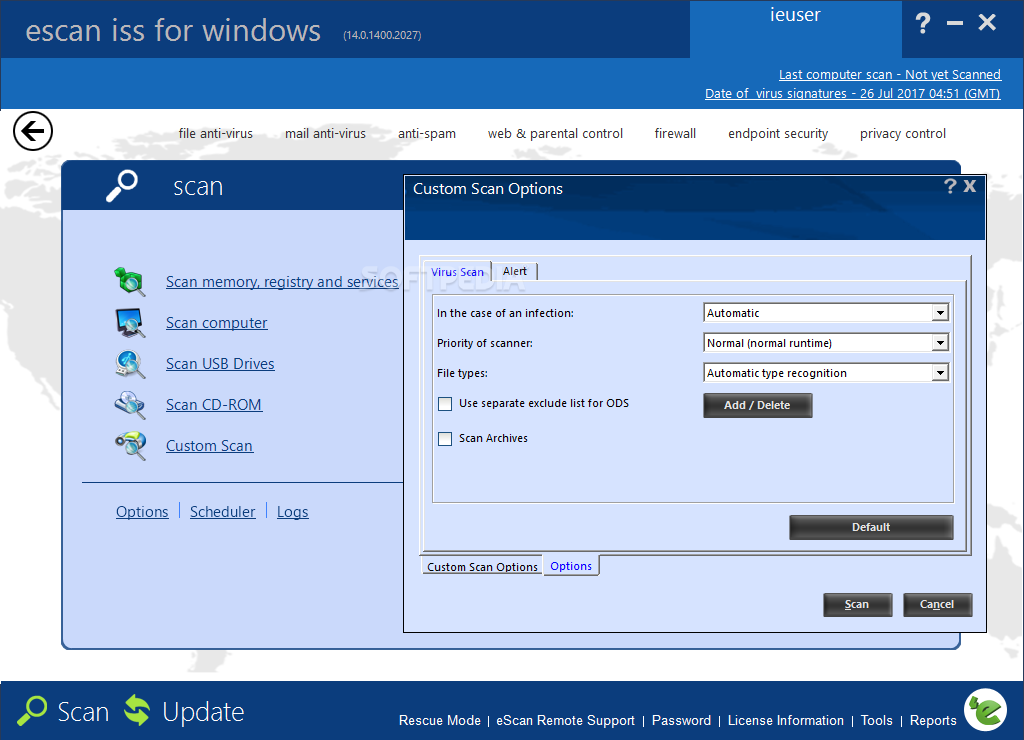Open eScan Remote Support
Image resolution: width=1024 pixels, height=740 pixels.
coord(566,720)
